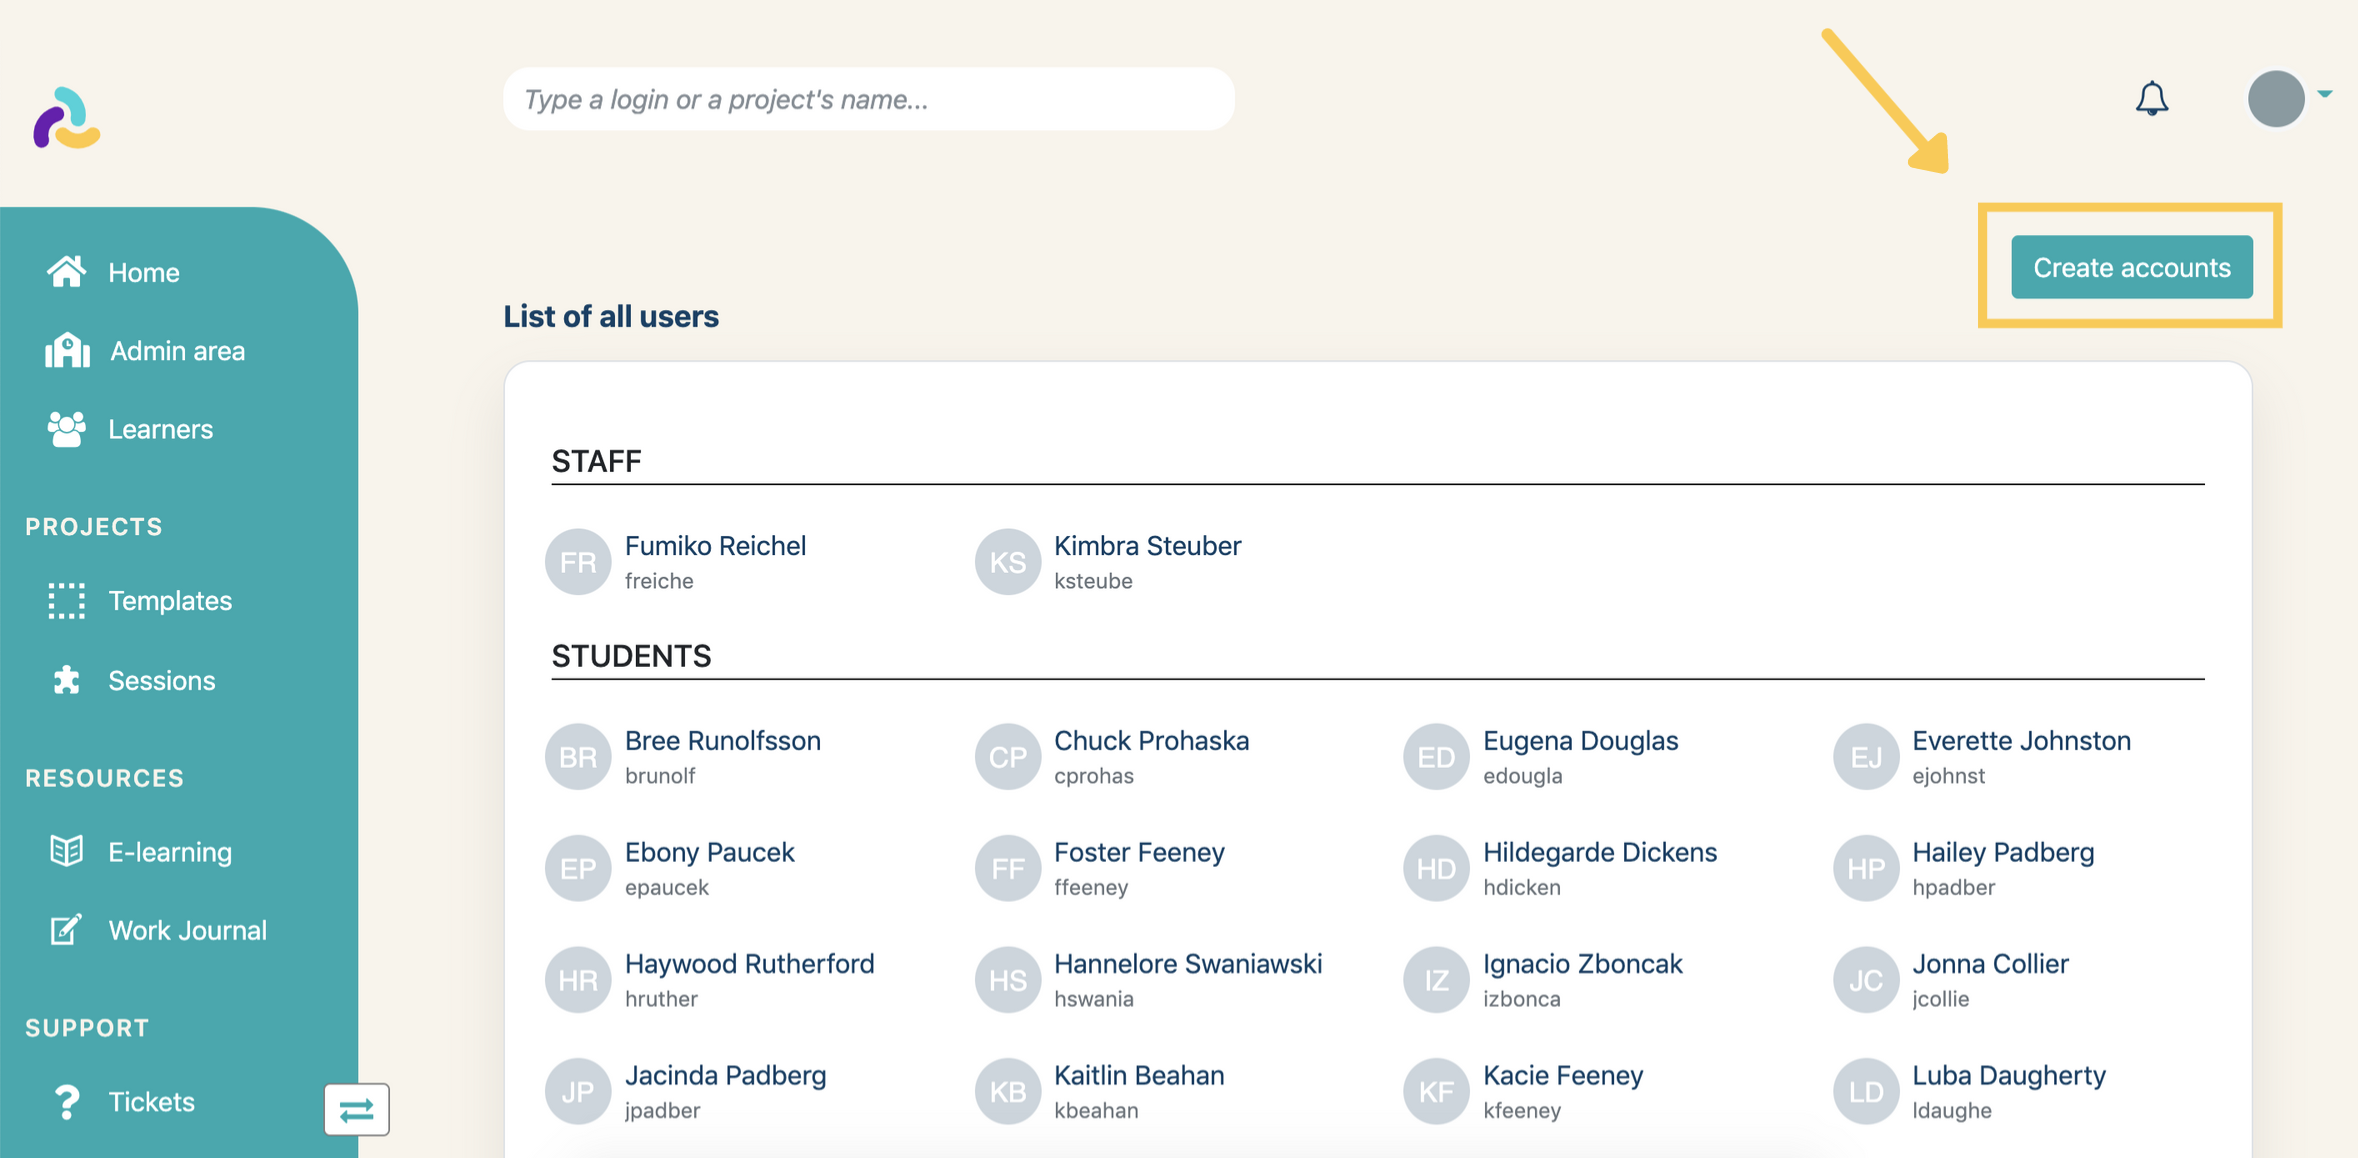Navigate to Sessions section
Screen dimensions: 2358x1158
(x=162, y=678)
